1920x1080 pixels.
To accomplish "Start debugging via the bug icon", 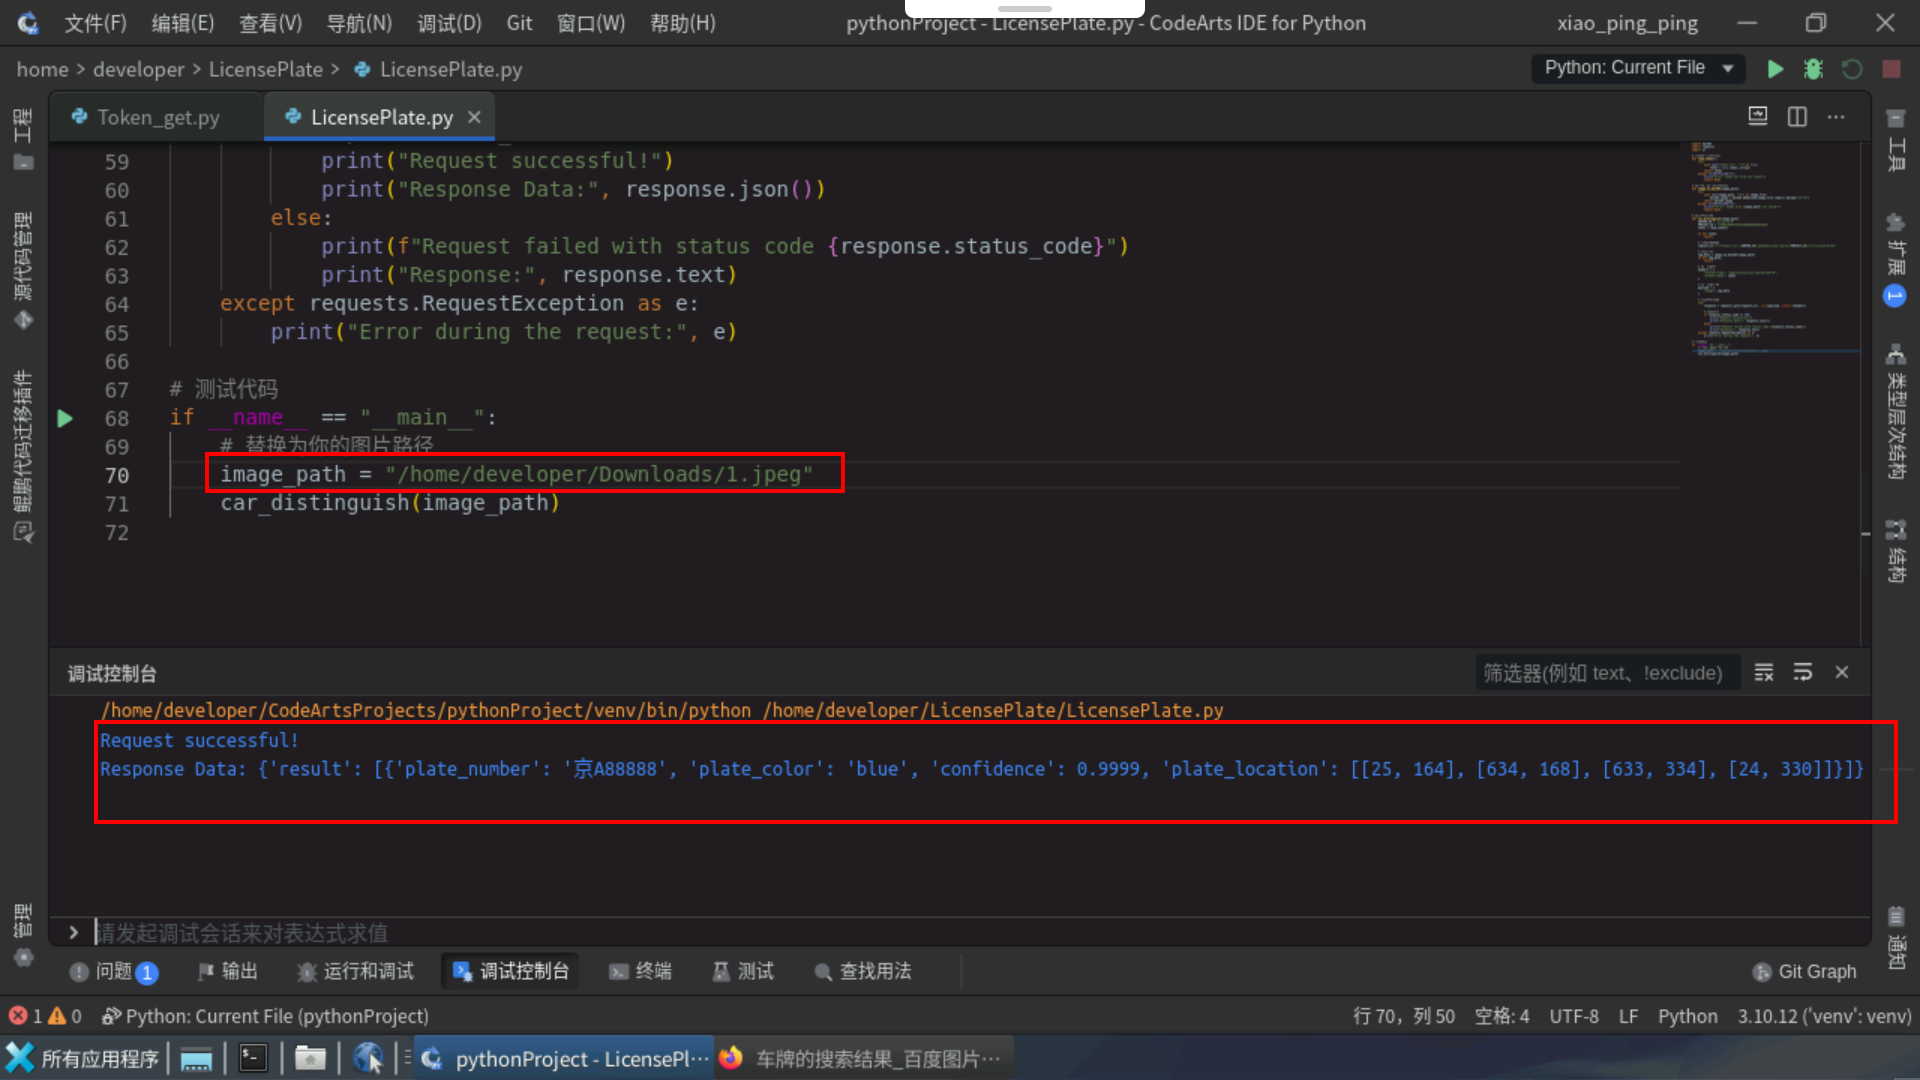I will [1813, 69].
